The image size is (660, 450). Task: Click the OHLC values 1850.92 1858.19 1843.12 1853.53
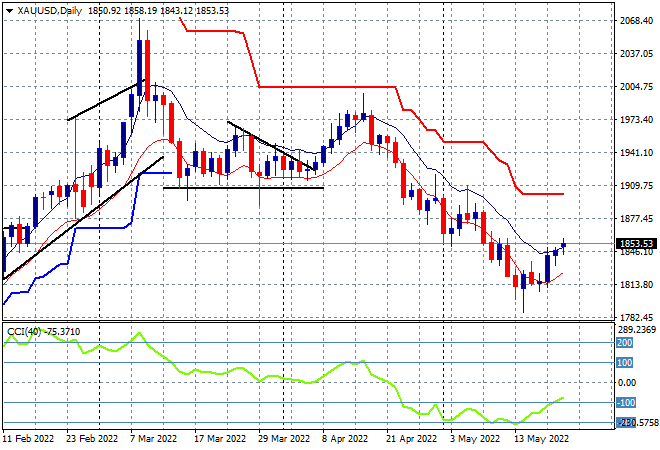coord(158,11)
